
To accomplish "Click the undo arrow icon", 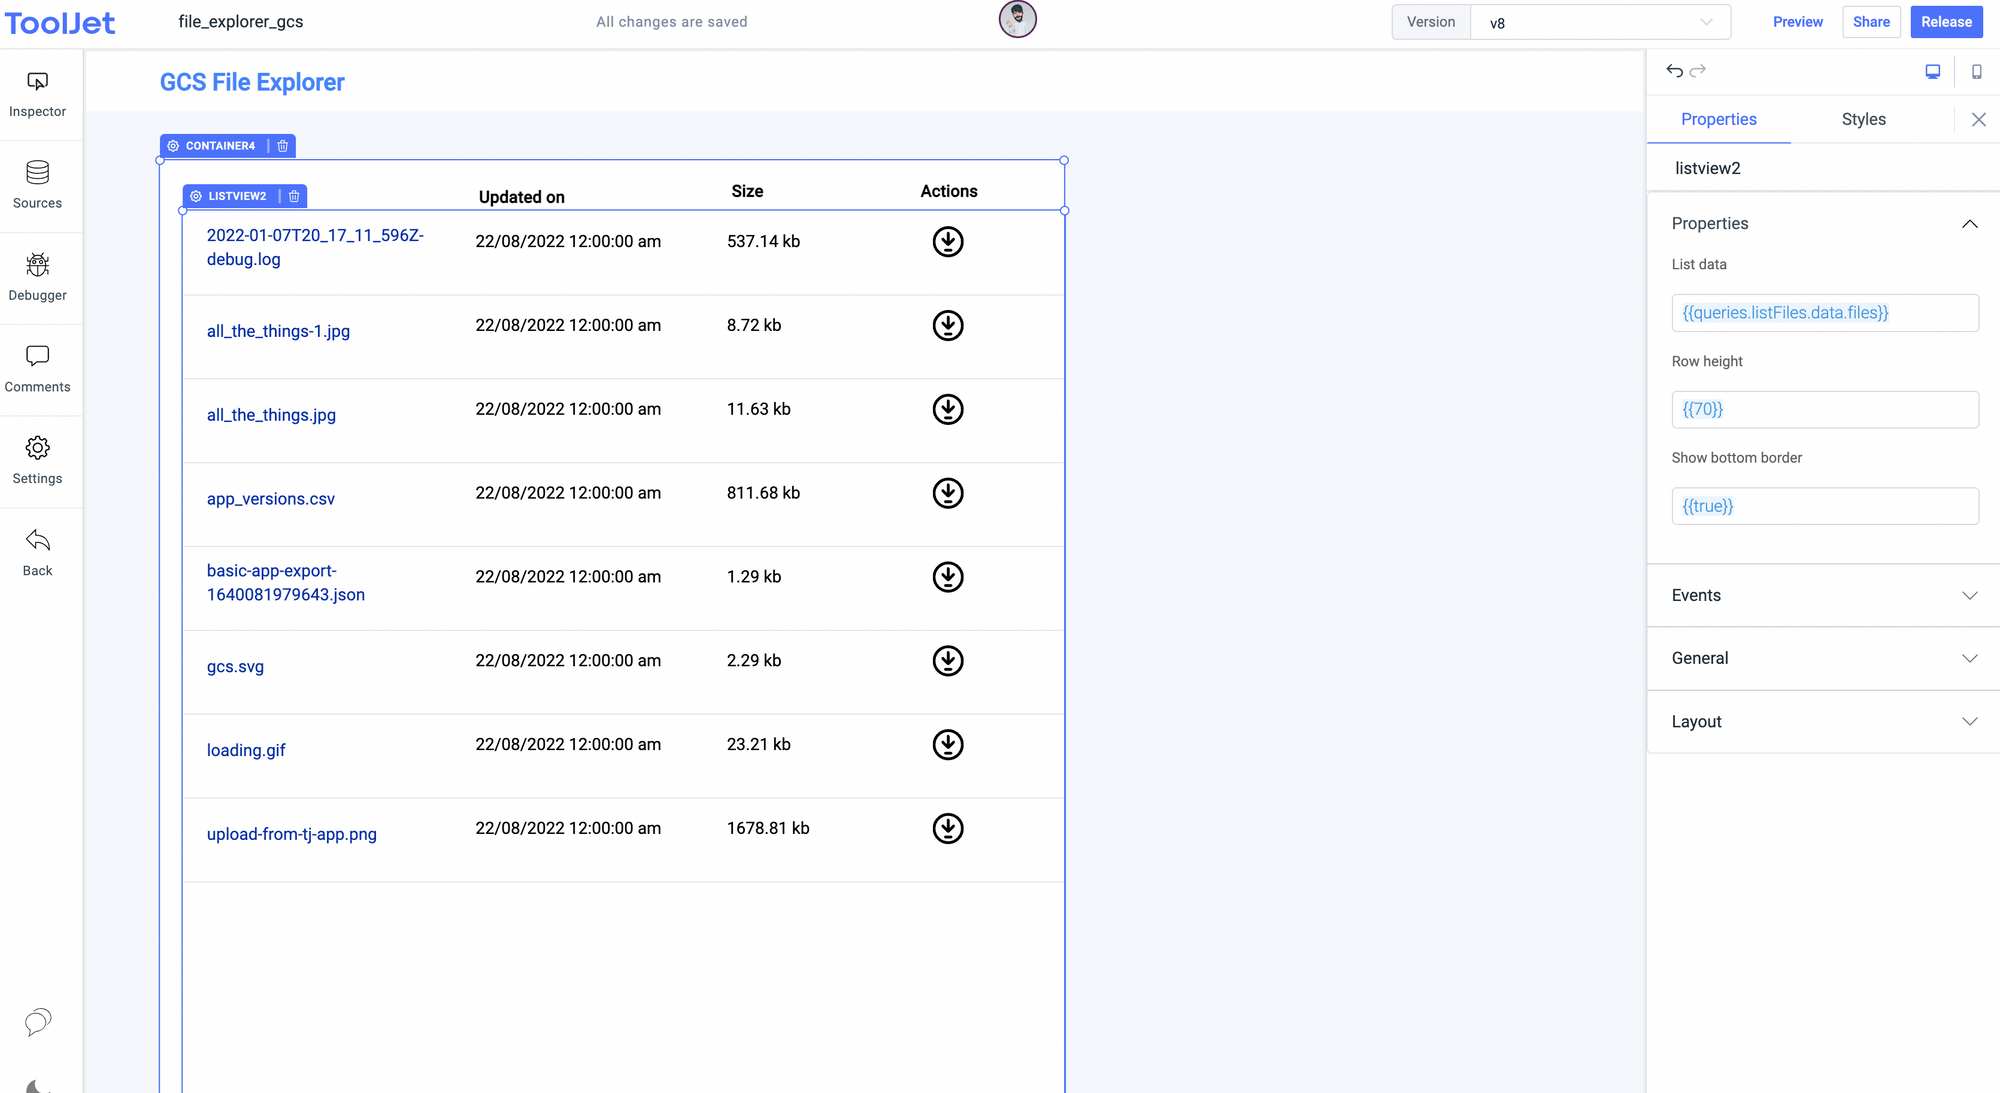I will point(1674,71).
